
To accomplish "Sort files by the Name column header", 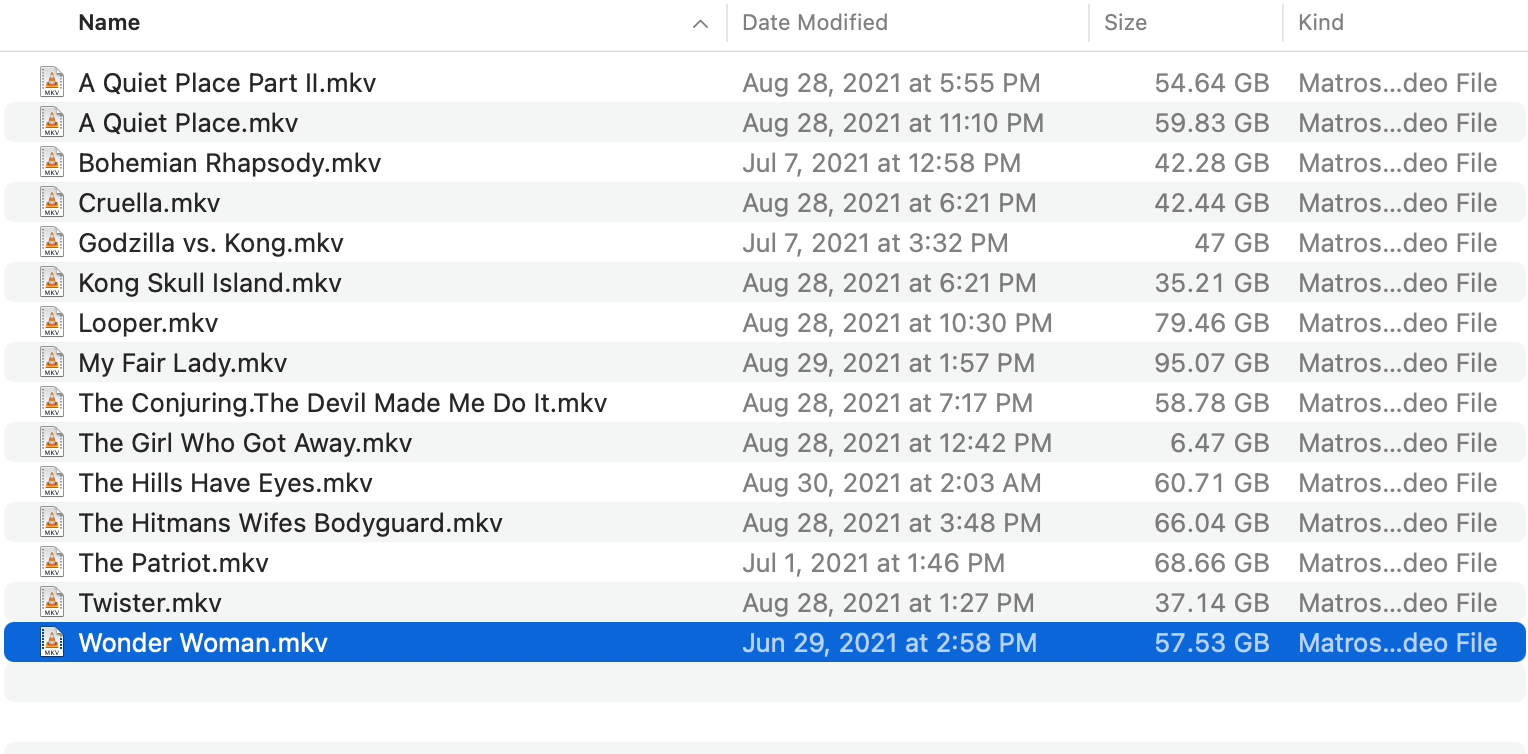I will tap(109, 23).
